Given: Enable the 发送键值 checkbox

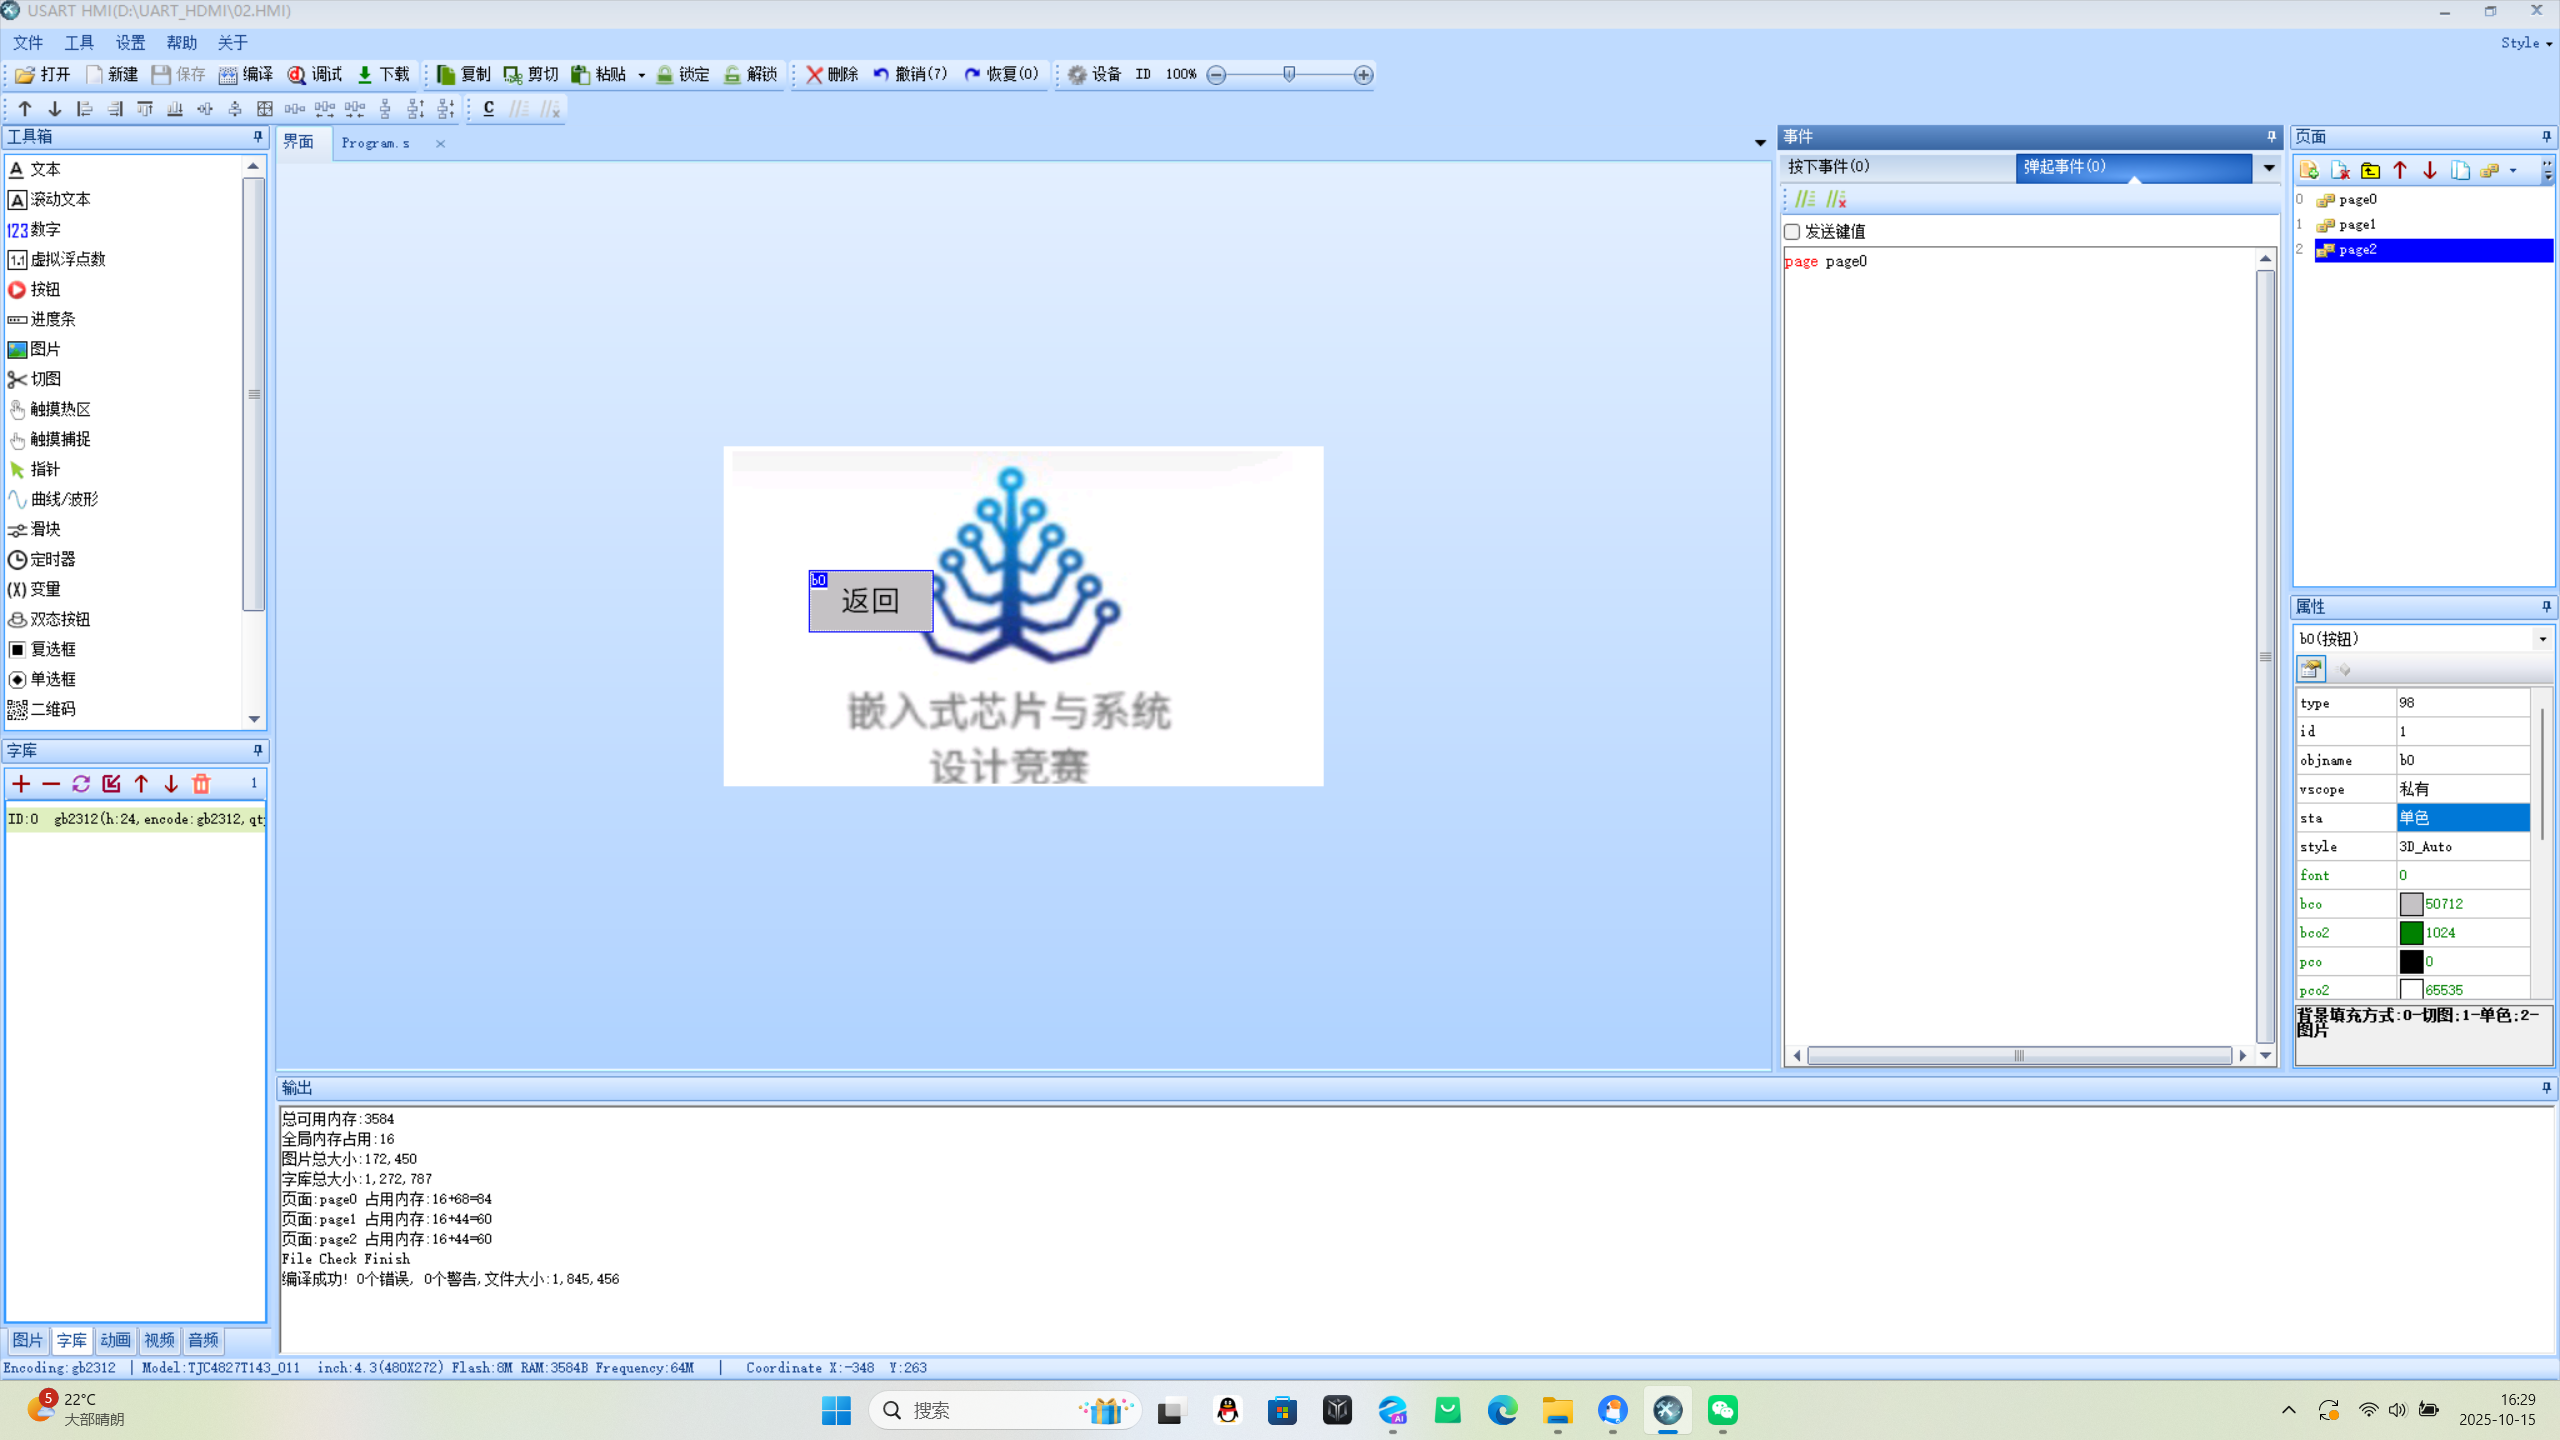Looking at the screenshot, I should 1792,232.
